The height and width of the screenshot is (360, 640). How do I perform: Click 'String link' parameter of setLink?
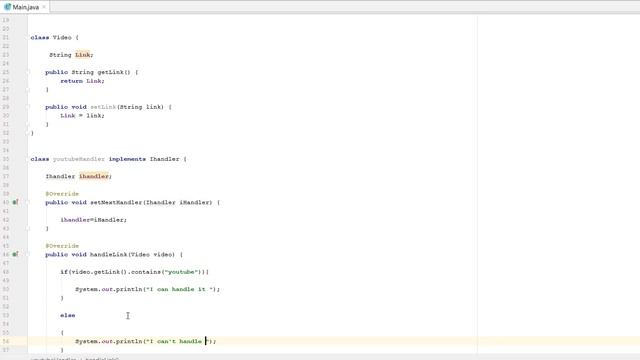coord(142,107)
